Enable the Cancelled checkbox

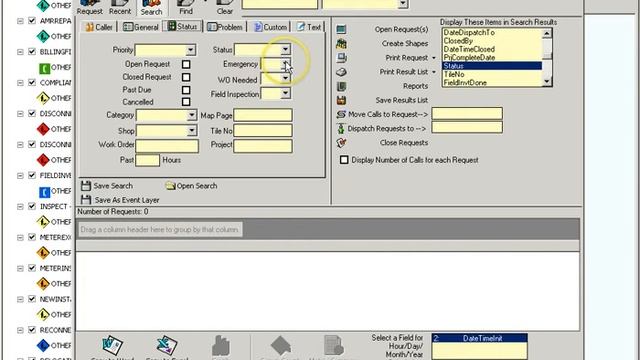186,102
